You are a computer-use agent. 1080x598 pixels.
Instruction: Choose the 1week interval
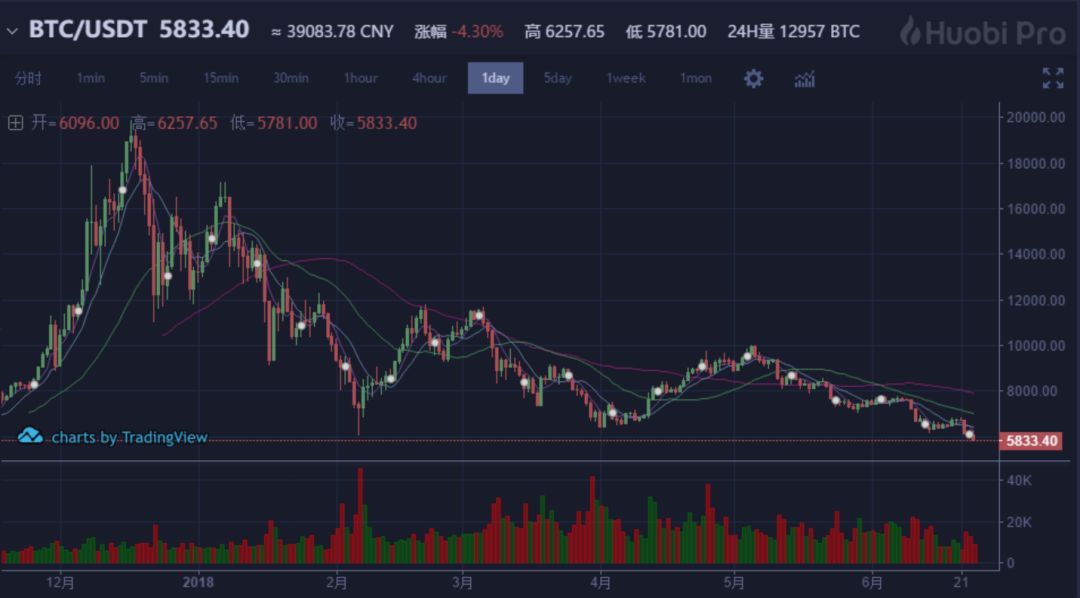coord(625,78)
